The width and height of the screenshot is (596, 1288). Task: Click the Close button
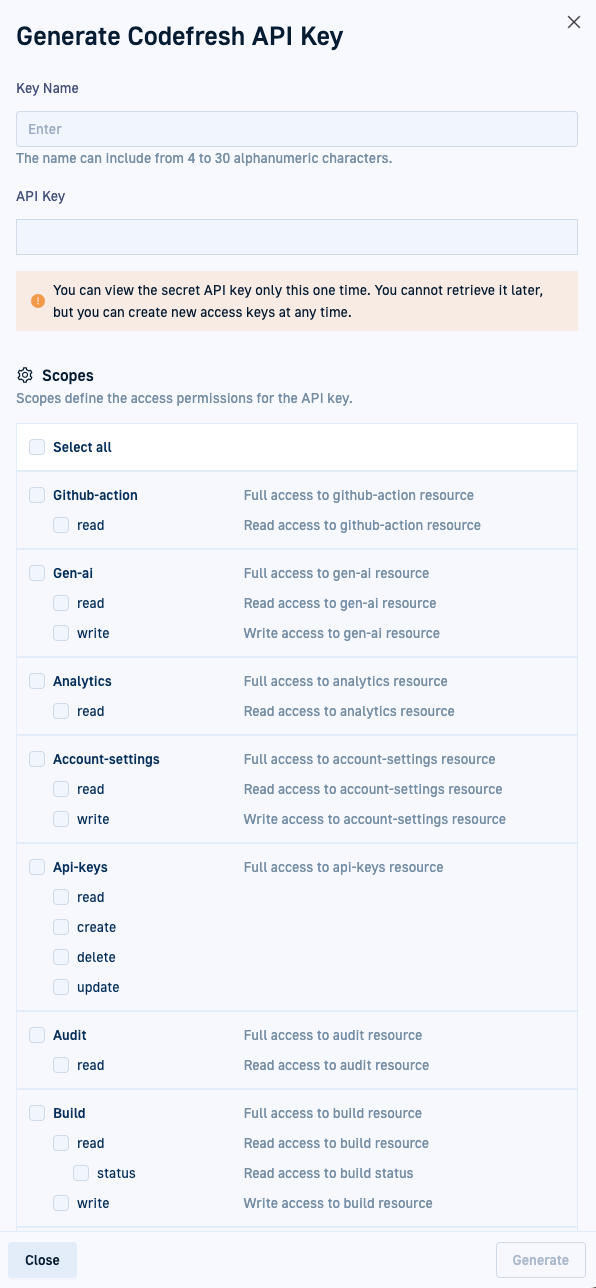pyautogui.click(x=42, y=1260)
